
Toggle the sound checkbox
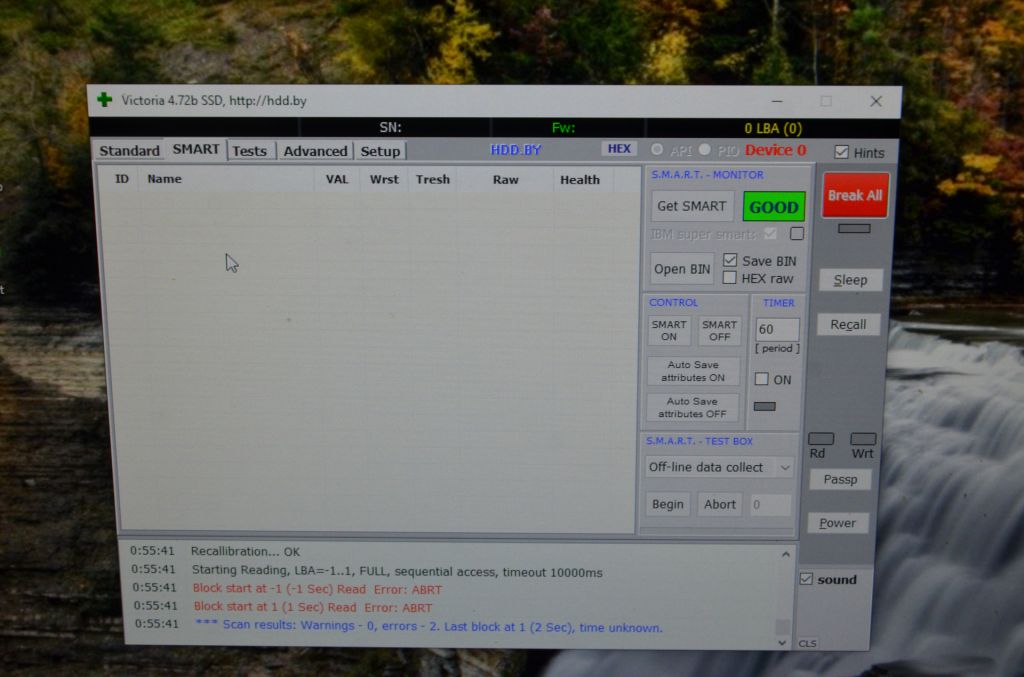pos(807,579)
